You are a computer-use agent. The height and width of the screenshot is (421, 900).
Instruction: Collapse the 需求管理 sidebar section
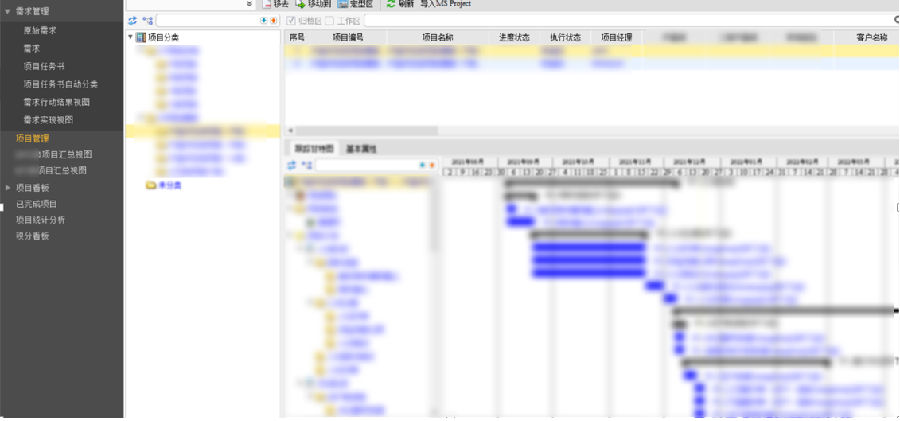(x=8, y=11)
